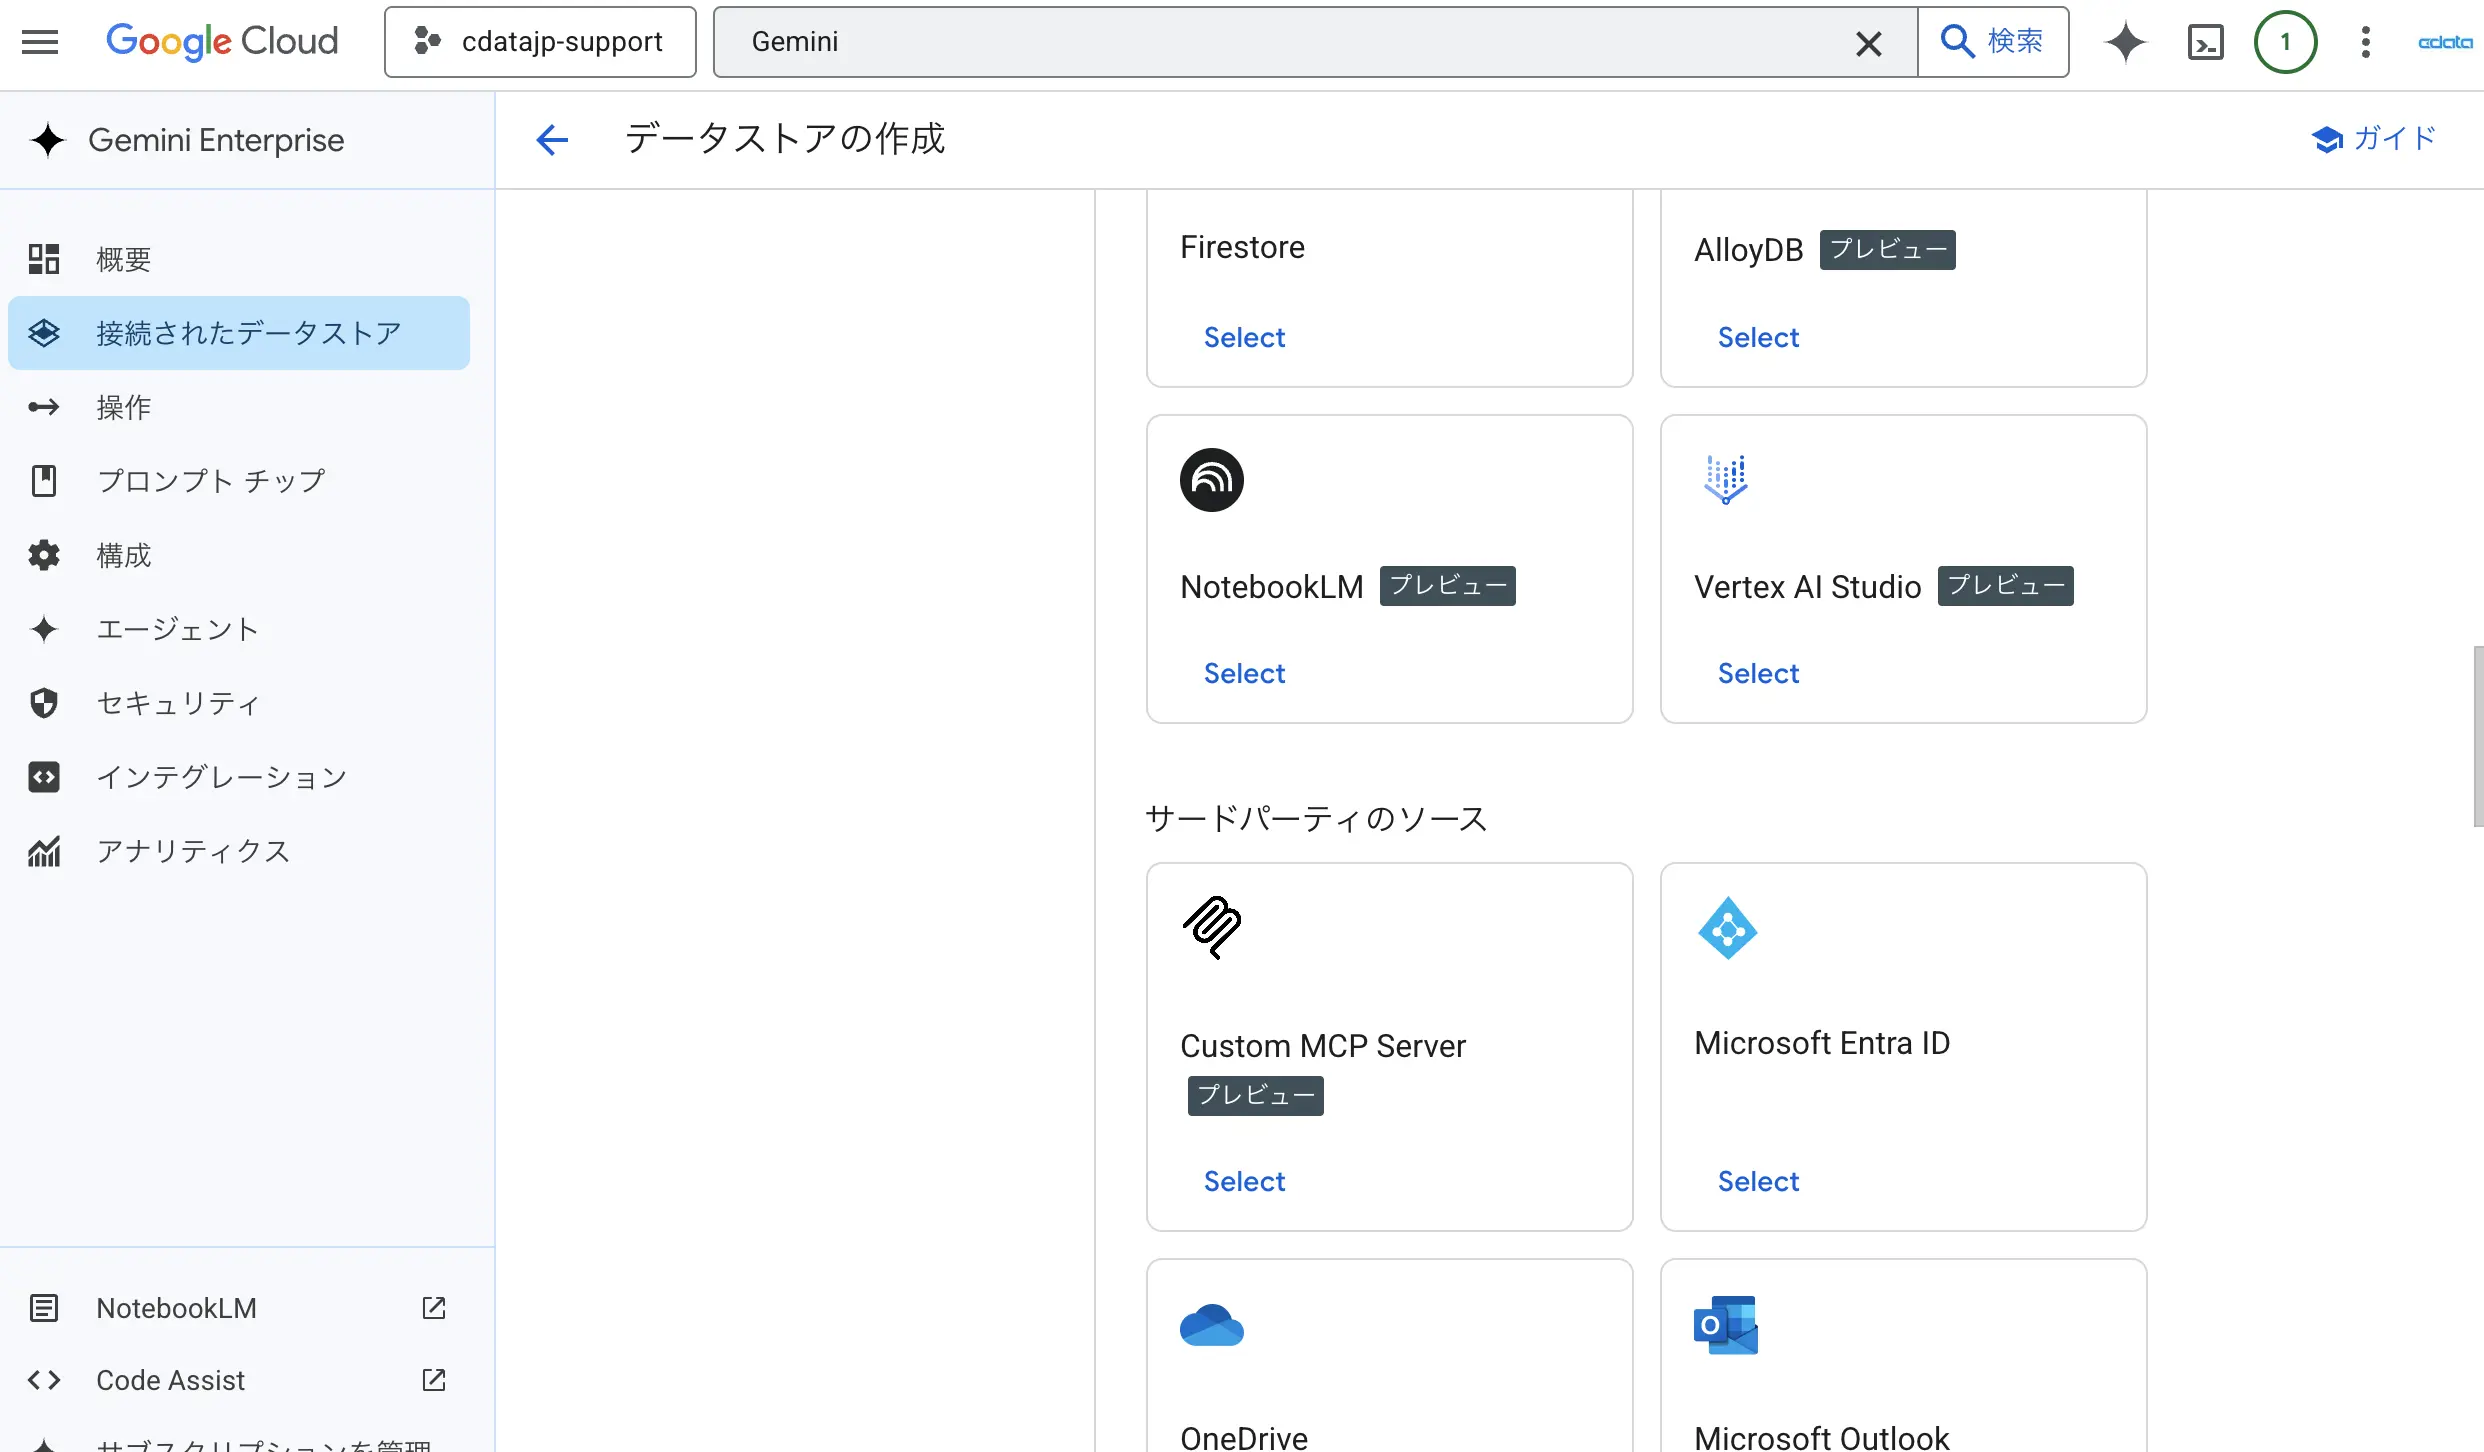Click the OneDrive cloud logo
The height and width of the screenshot is (1452, 2484).
(x=1211, y=1326)
